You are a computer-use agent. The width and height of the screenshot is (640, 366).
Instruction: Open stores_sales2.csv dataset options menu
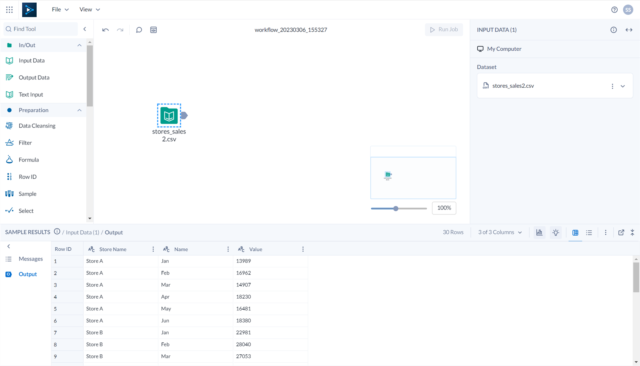(x=612, y=86)
